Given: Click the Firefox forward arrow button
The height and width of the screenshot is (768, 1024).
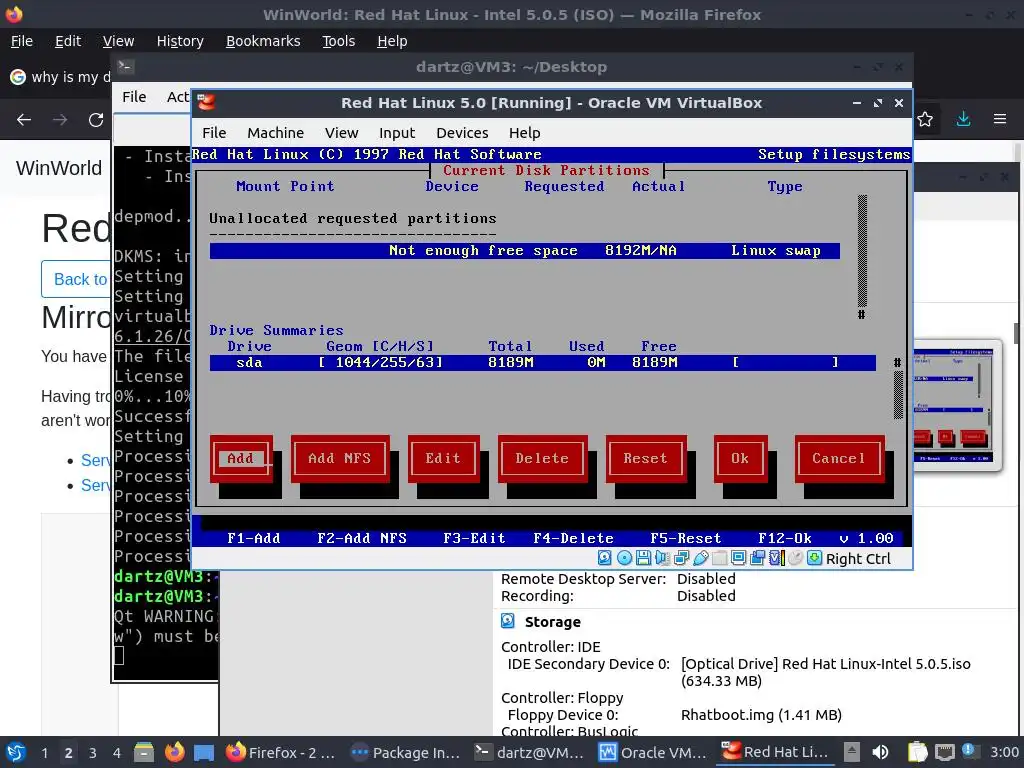Looking at the screenshot, I should (60, 120).
